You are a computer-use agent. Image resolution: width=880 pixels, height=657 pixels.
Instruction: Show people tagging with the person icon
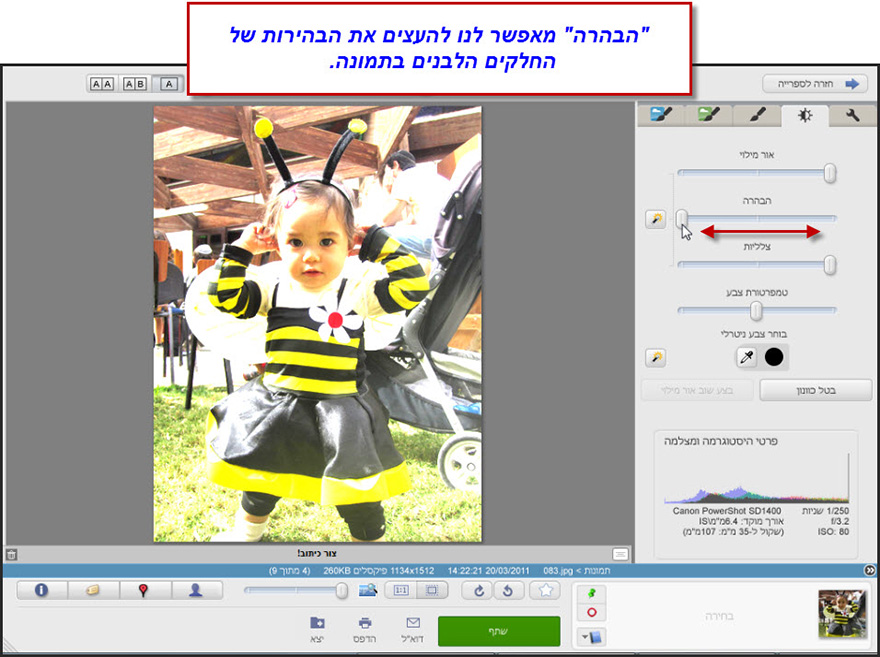[x=197, y=590]
